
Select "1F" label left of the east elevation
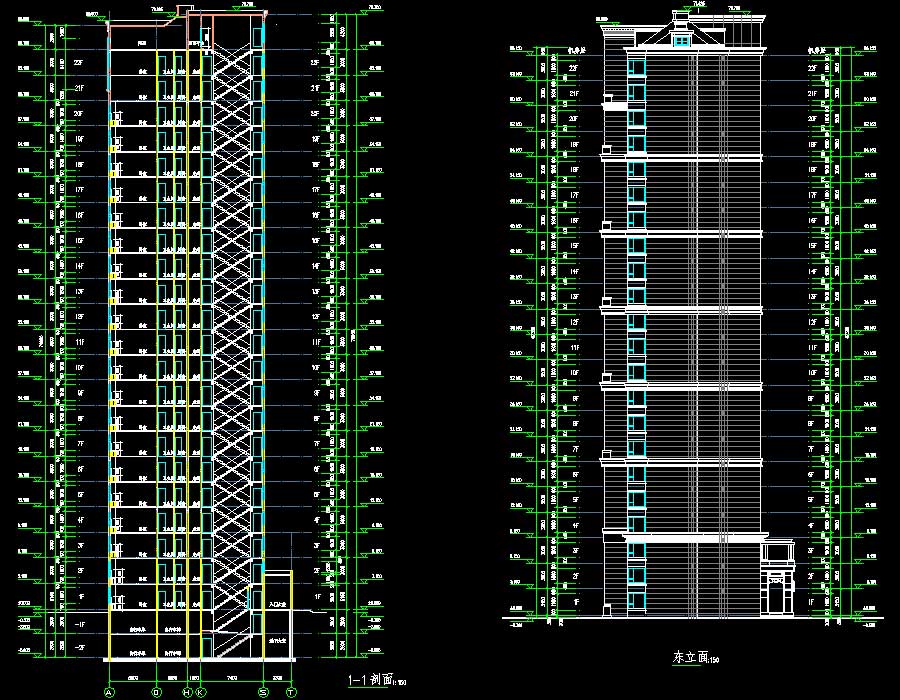(576, 602)
